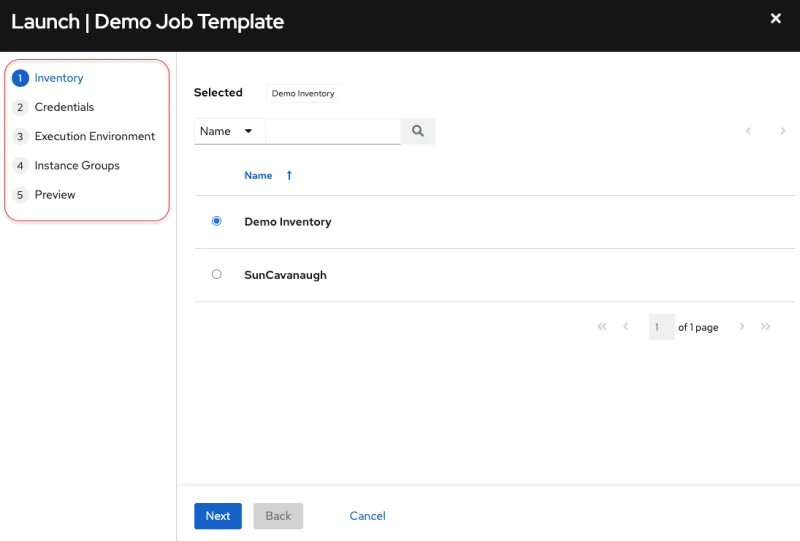Screen dimensions: 800x541
Task: Go to Credentials wizard step
Action: (64, 107)
